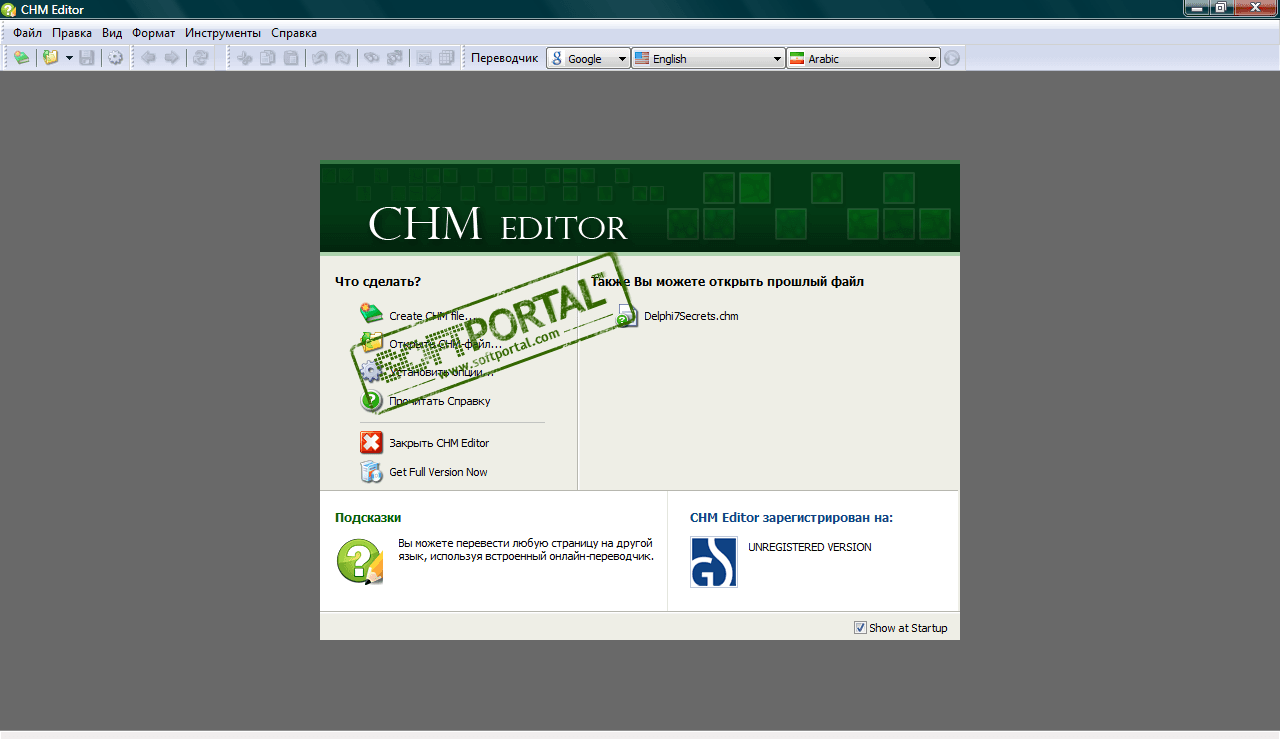The height and width of the screenshot is (740, 1280).
Task: Click the refresh toolbar icon
Action: (x=200, y=58)
